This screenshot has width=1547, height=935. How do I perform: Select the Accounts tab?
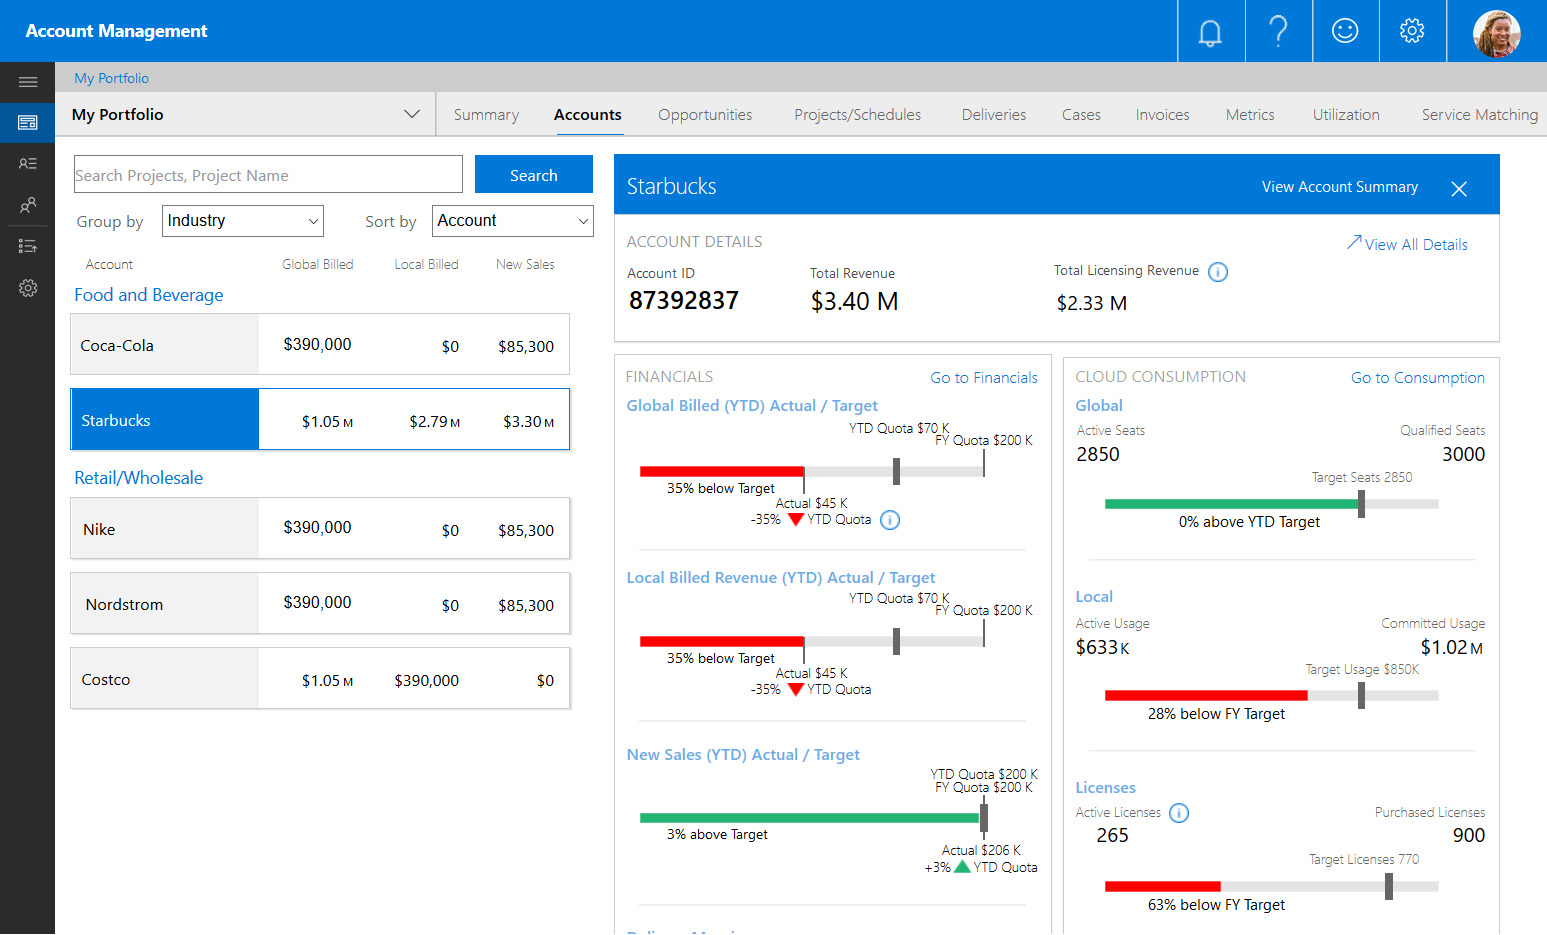[588, 115]
